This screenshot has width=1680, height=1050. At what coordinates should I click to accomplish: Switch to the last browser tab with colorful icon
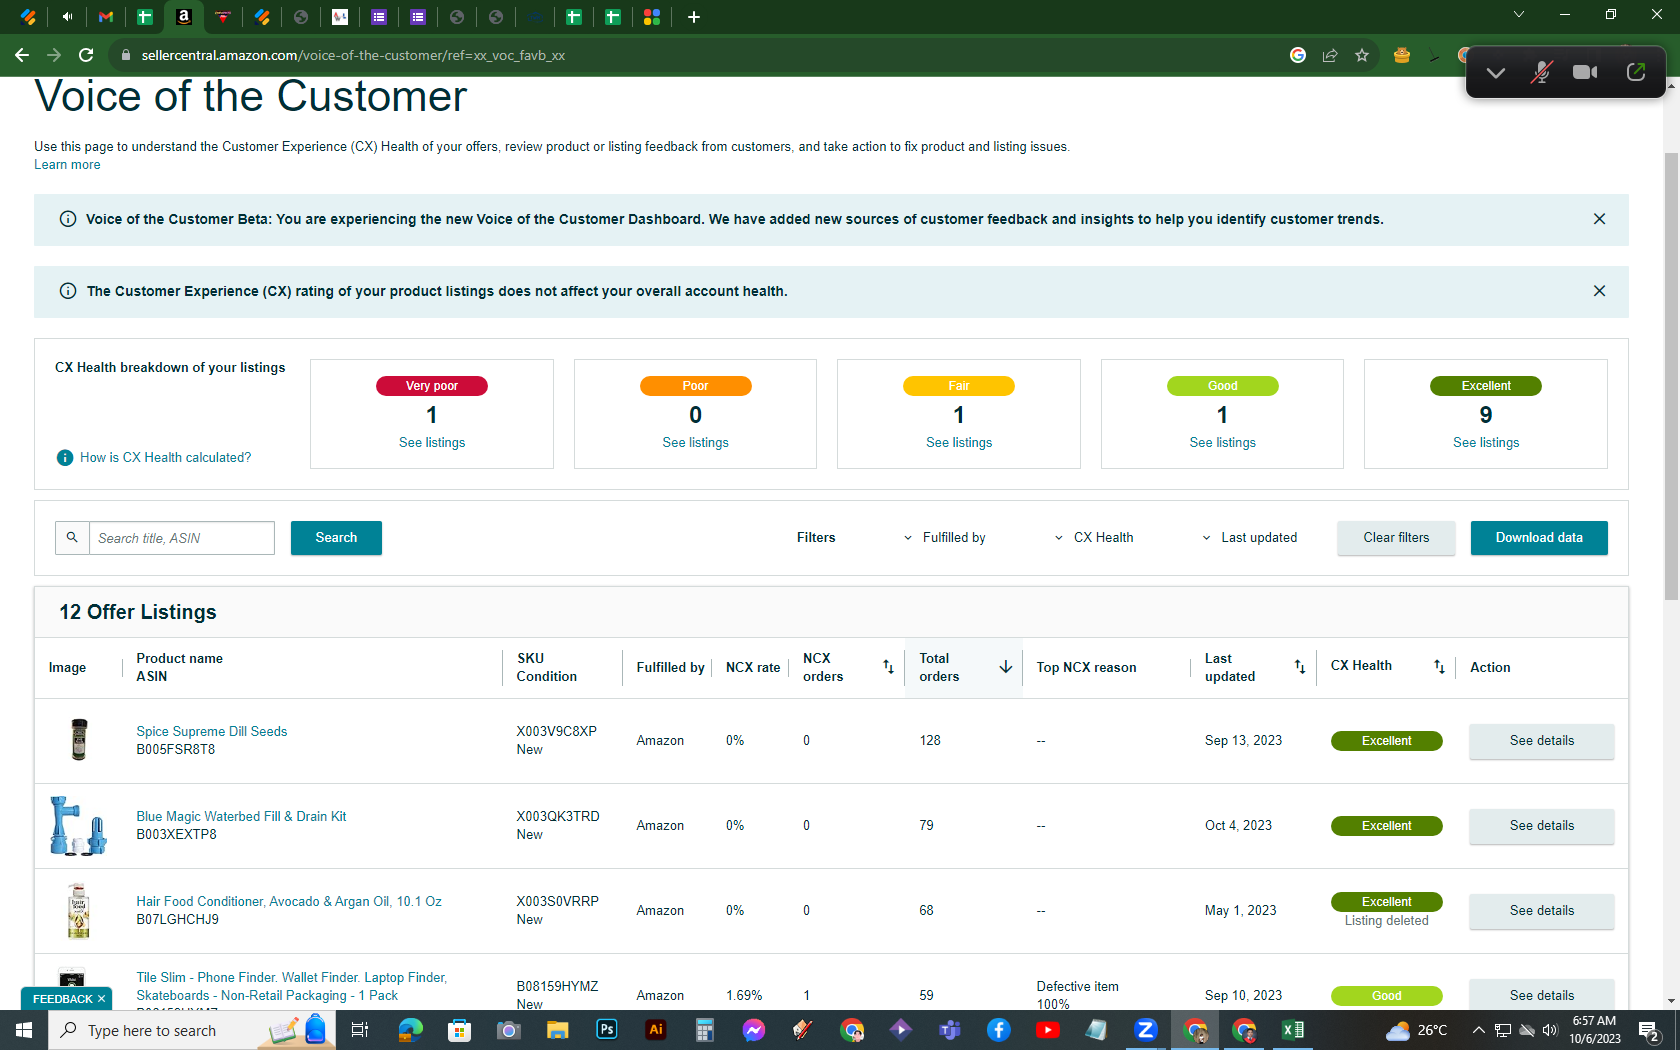pyautogui.click(x=652, y=17)
